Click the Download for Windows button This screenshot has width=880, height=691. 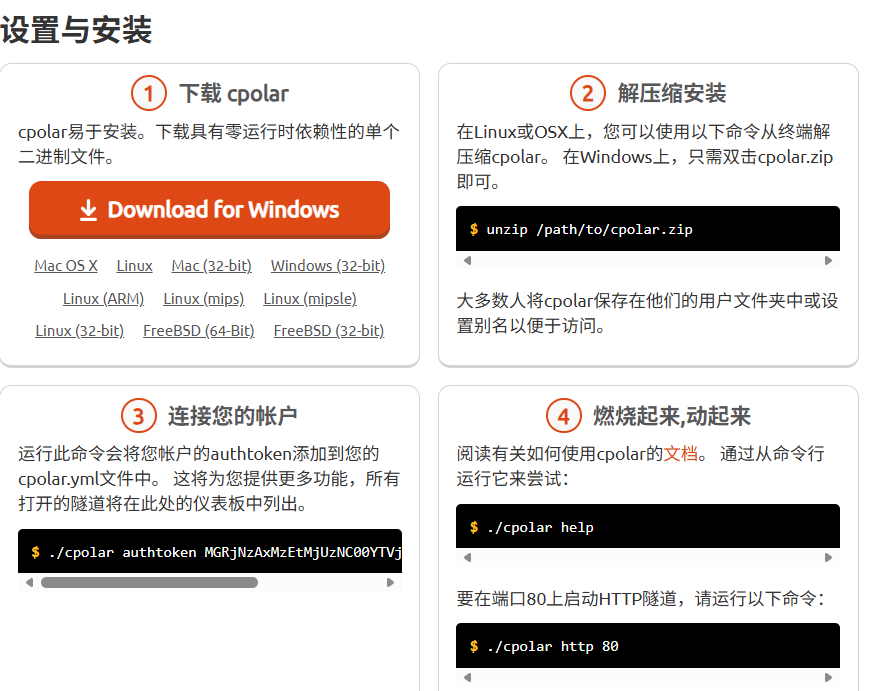(x=209, y=209)
